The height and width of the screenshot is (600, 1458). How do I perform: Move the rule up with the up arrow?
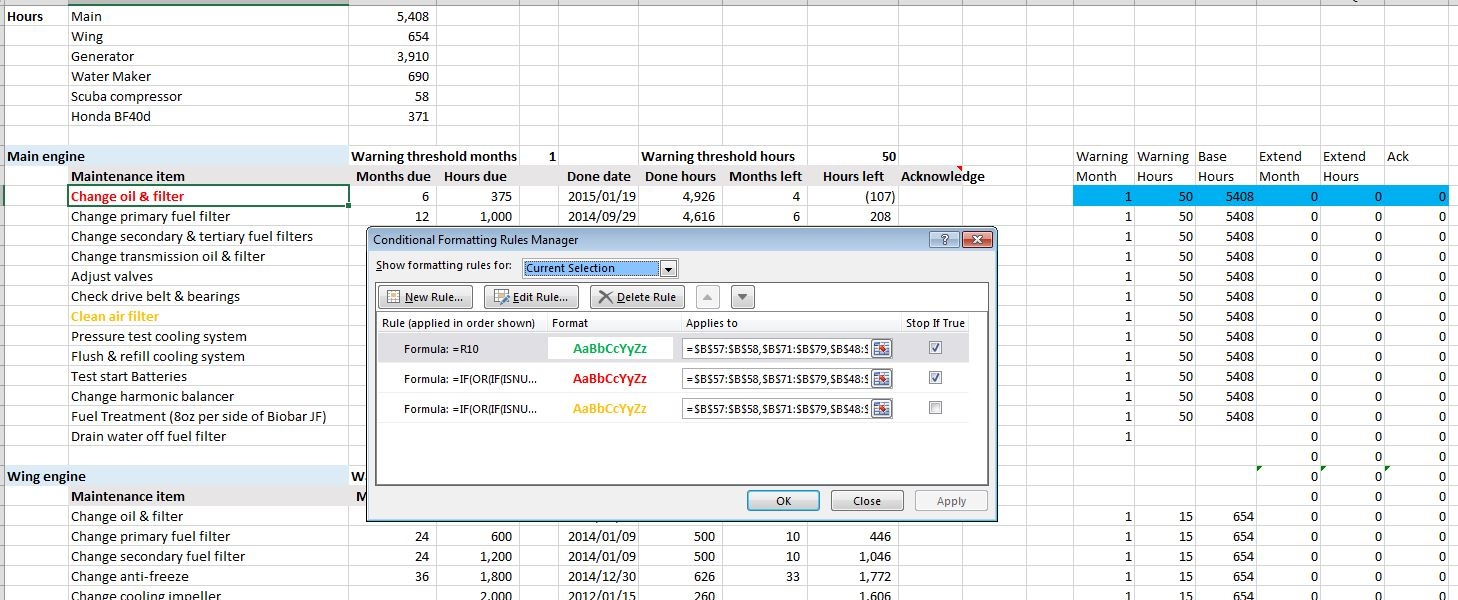706,297
